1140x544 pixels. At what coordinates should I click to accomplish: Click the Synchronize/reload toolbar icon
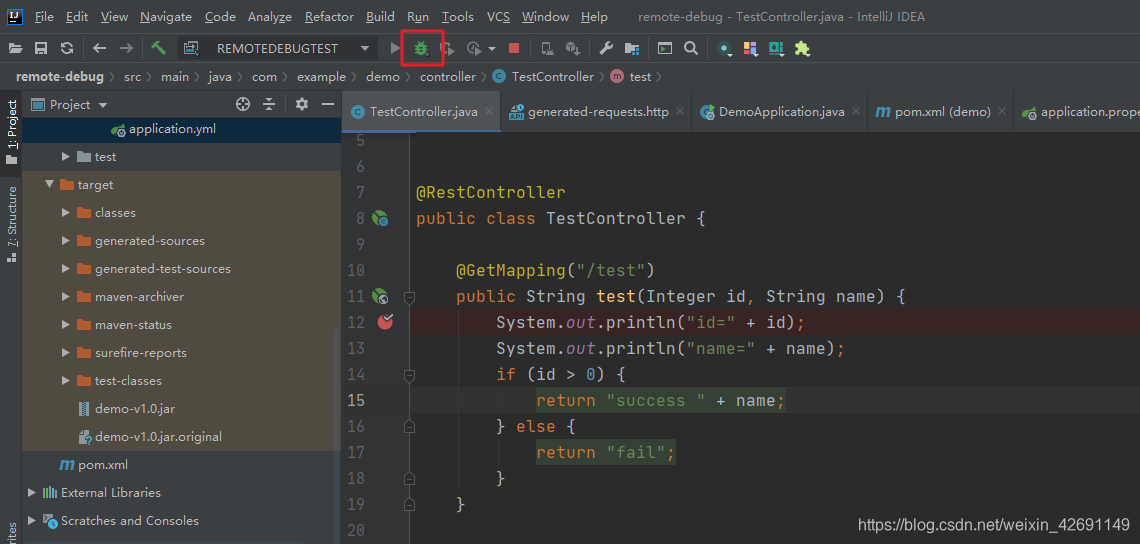pos(67,49)
